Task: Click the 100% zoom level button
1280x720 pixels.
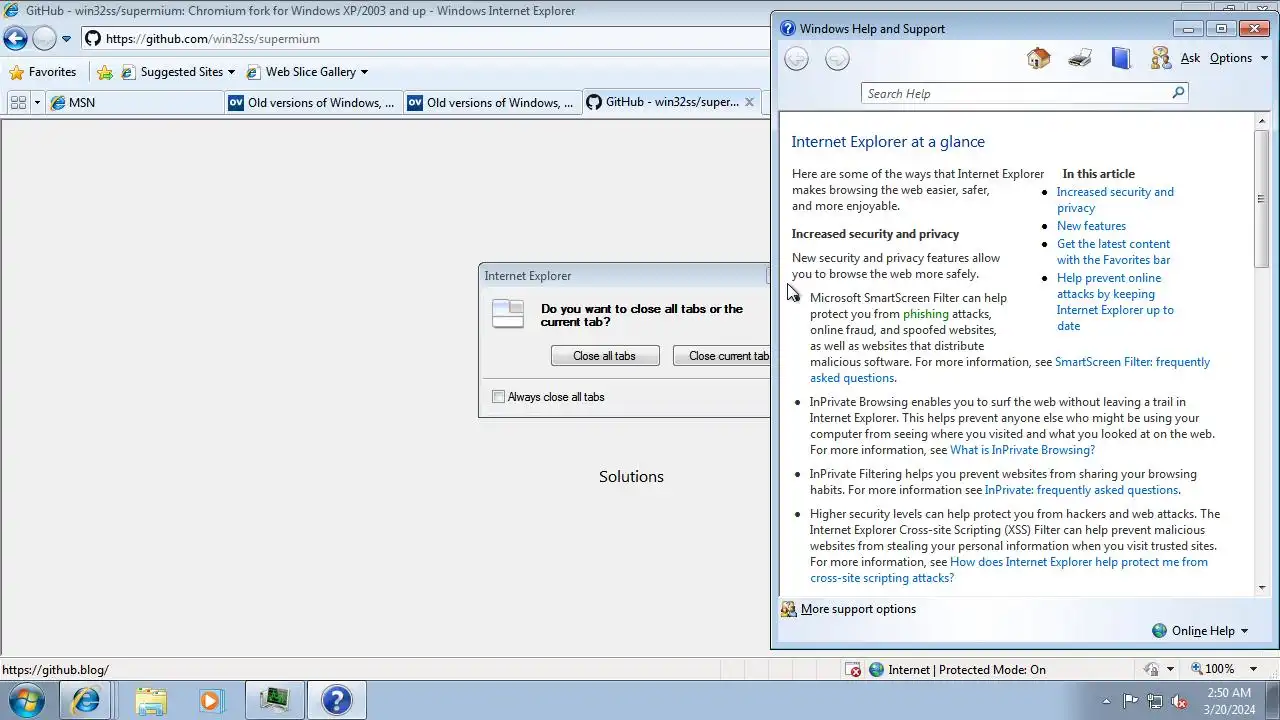Action: pyautogui.click(x=1212, y=669)
